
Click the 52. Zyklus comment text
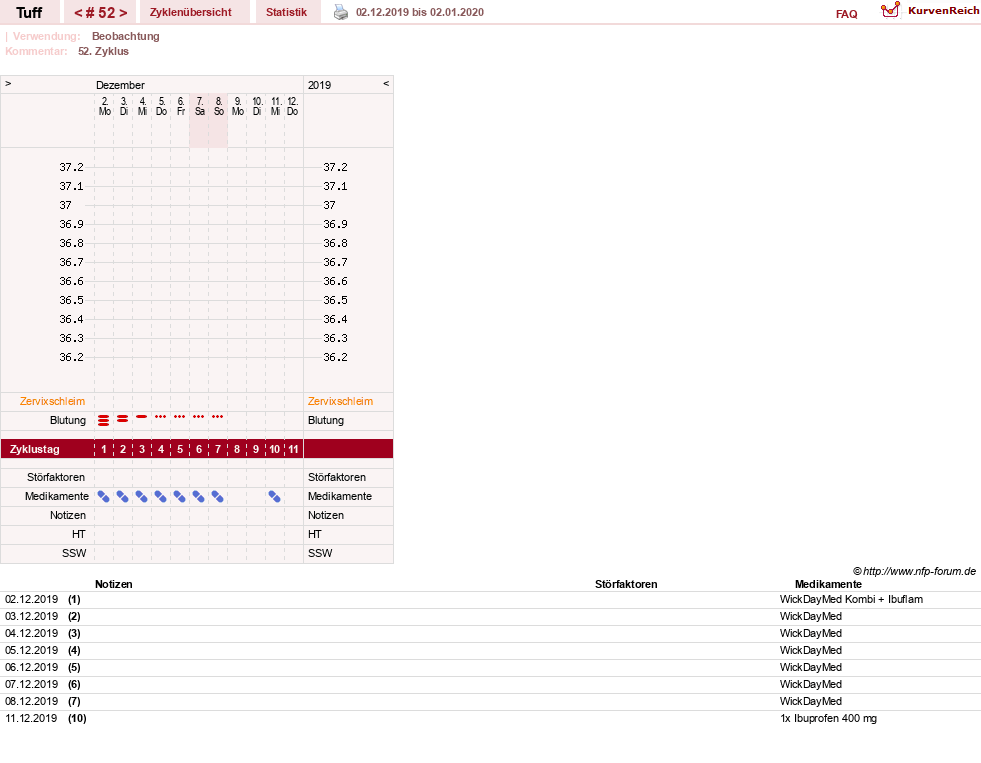tap(103, 51)
